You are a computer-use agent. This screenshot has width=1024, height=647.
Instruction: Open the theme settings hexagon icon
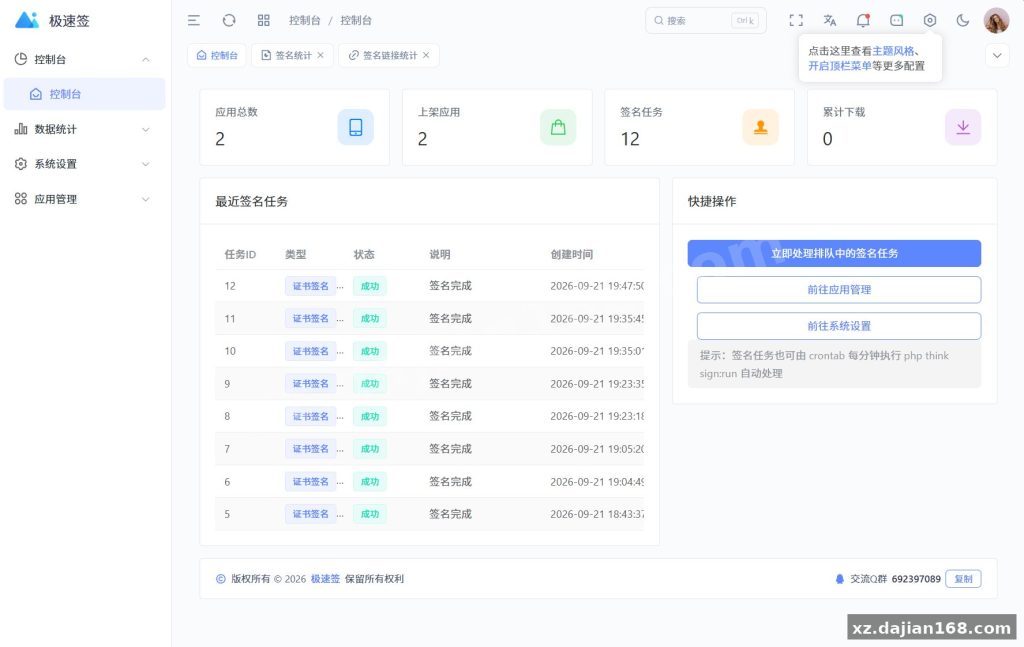coord(929,20)
